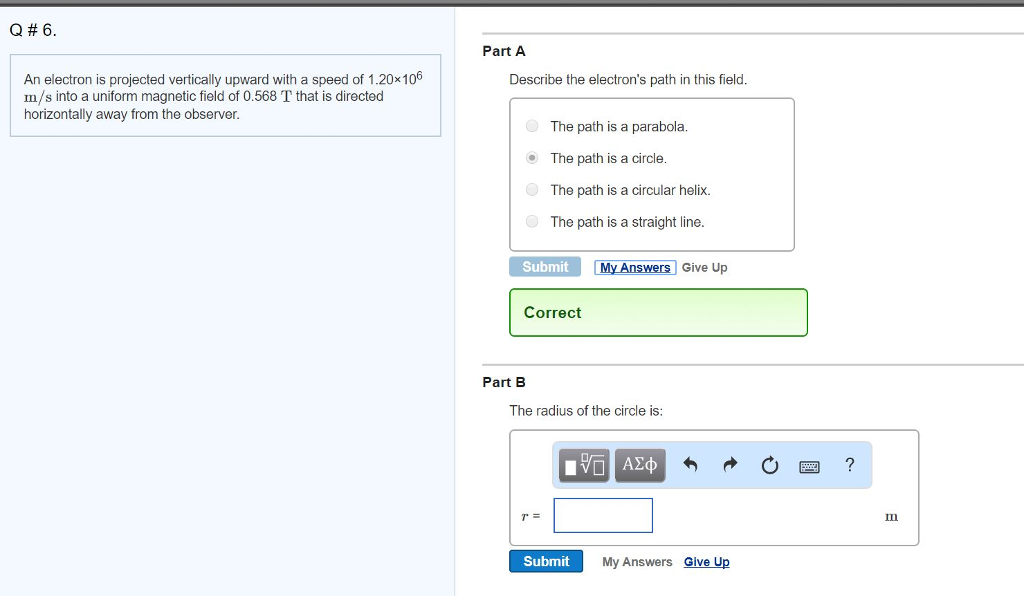Click the Correct confirmation banner

coord(658,312)
